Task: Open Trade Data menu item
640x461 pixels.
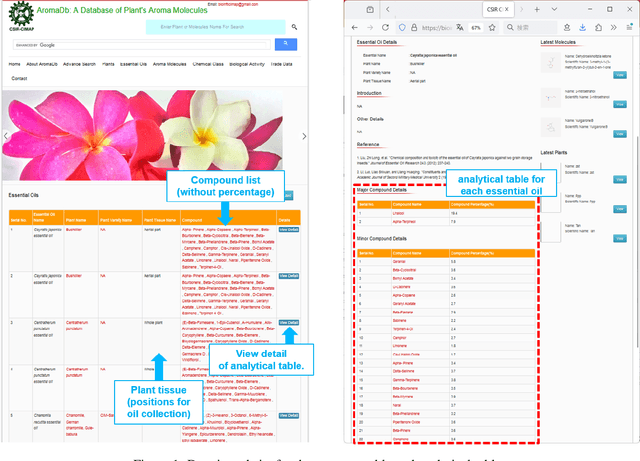Action: (281, 64)
